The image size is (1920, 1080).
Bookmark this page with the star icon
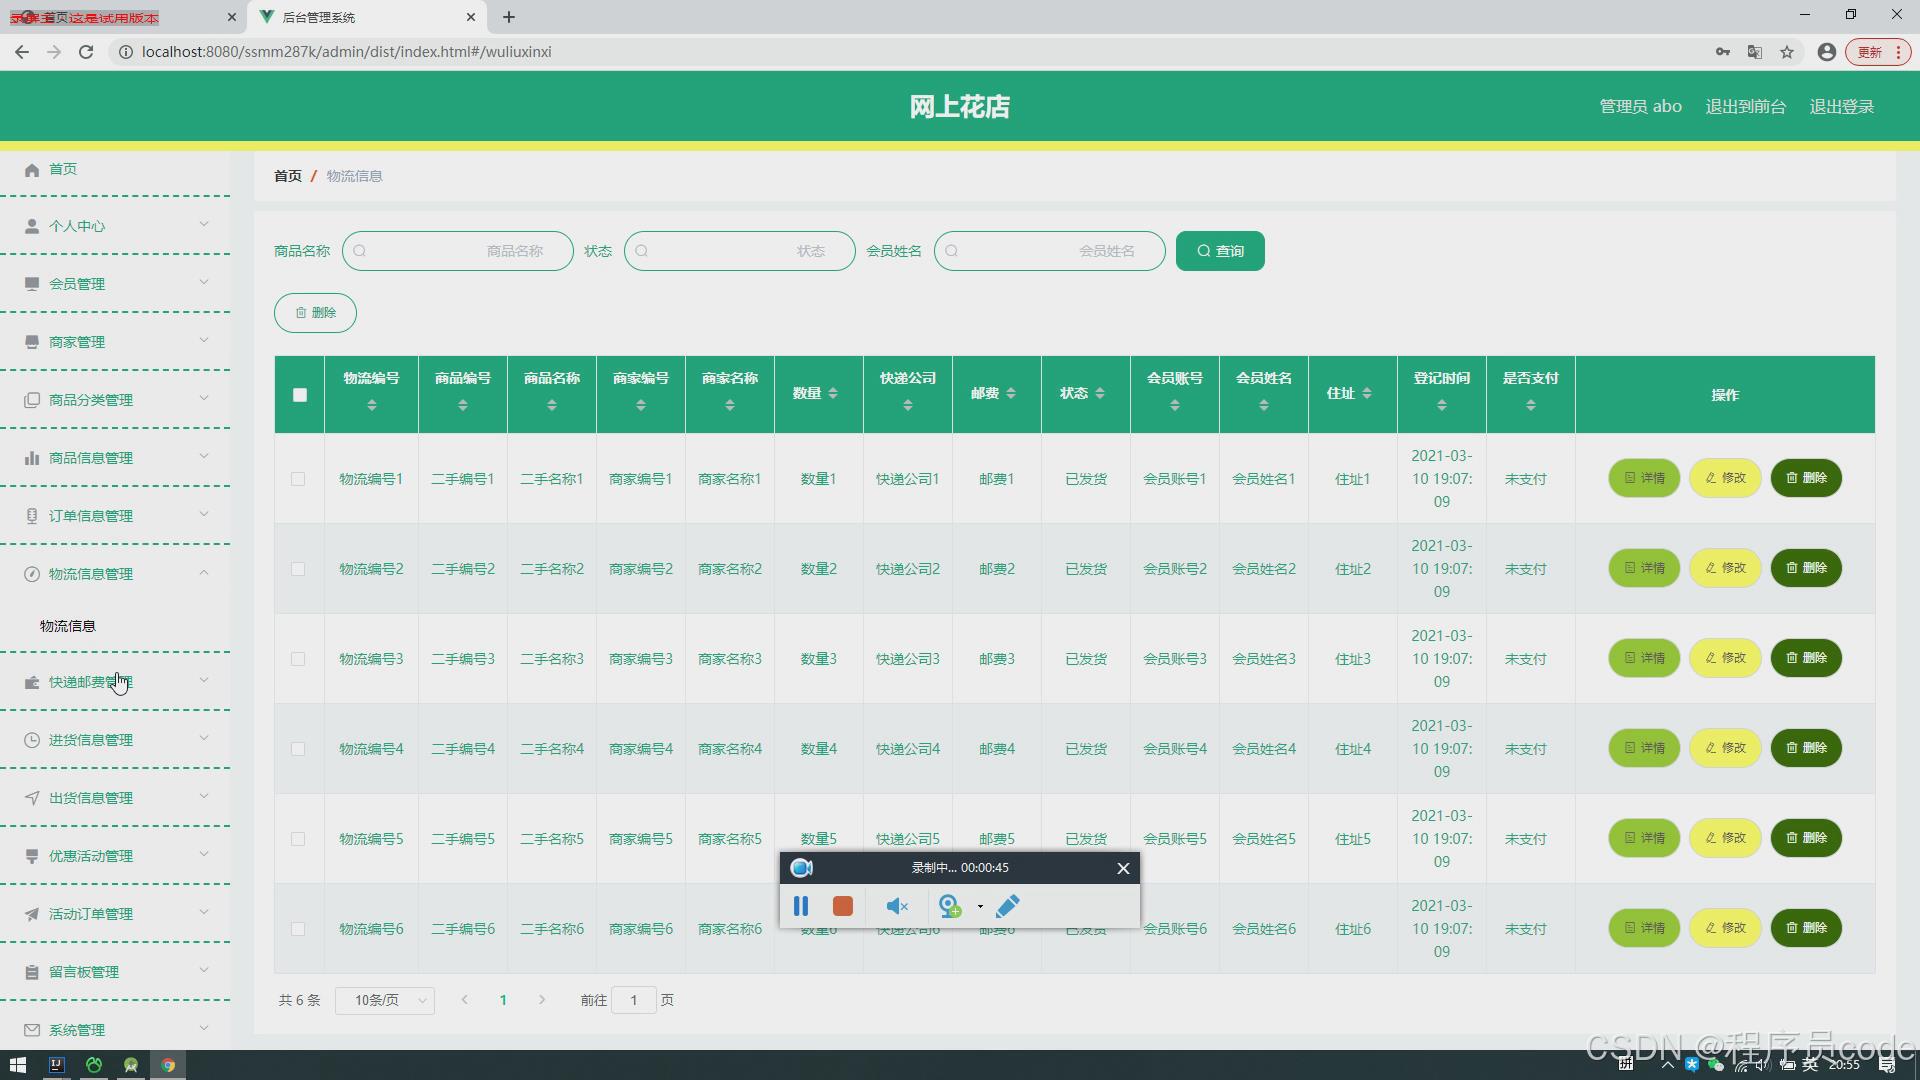pyautogui.click(x=1787, y=52)
